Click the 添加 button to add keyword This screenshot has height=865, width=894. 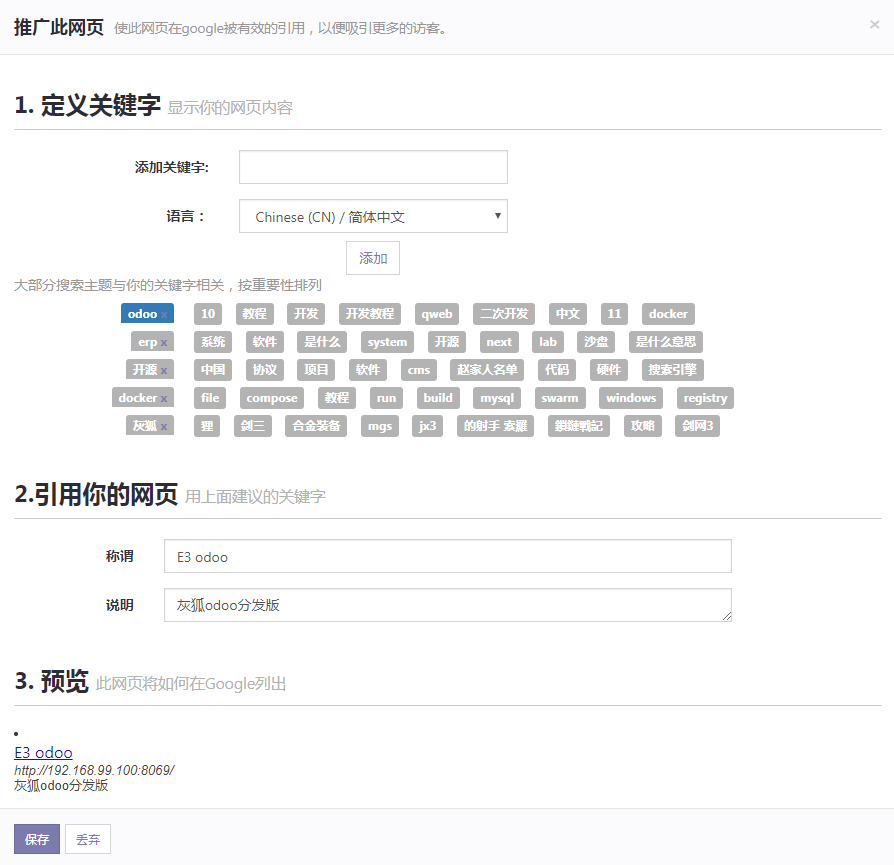coord(373,258)
